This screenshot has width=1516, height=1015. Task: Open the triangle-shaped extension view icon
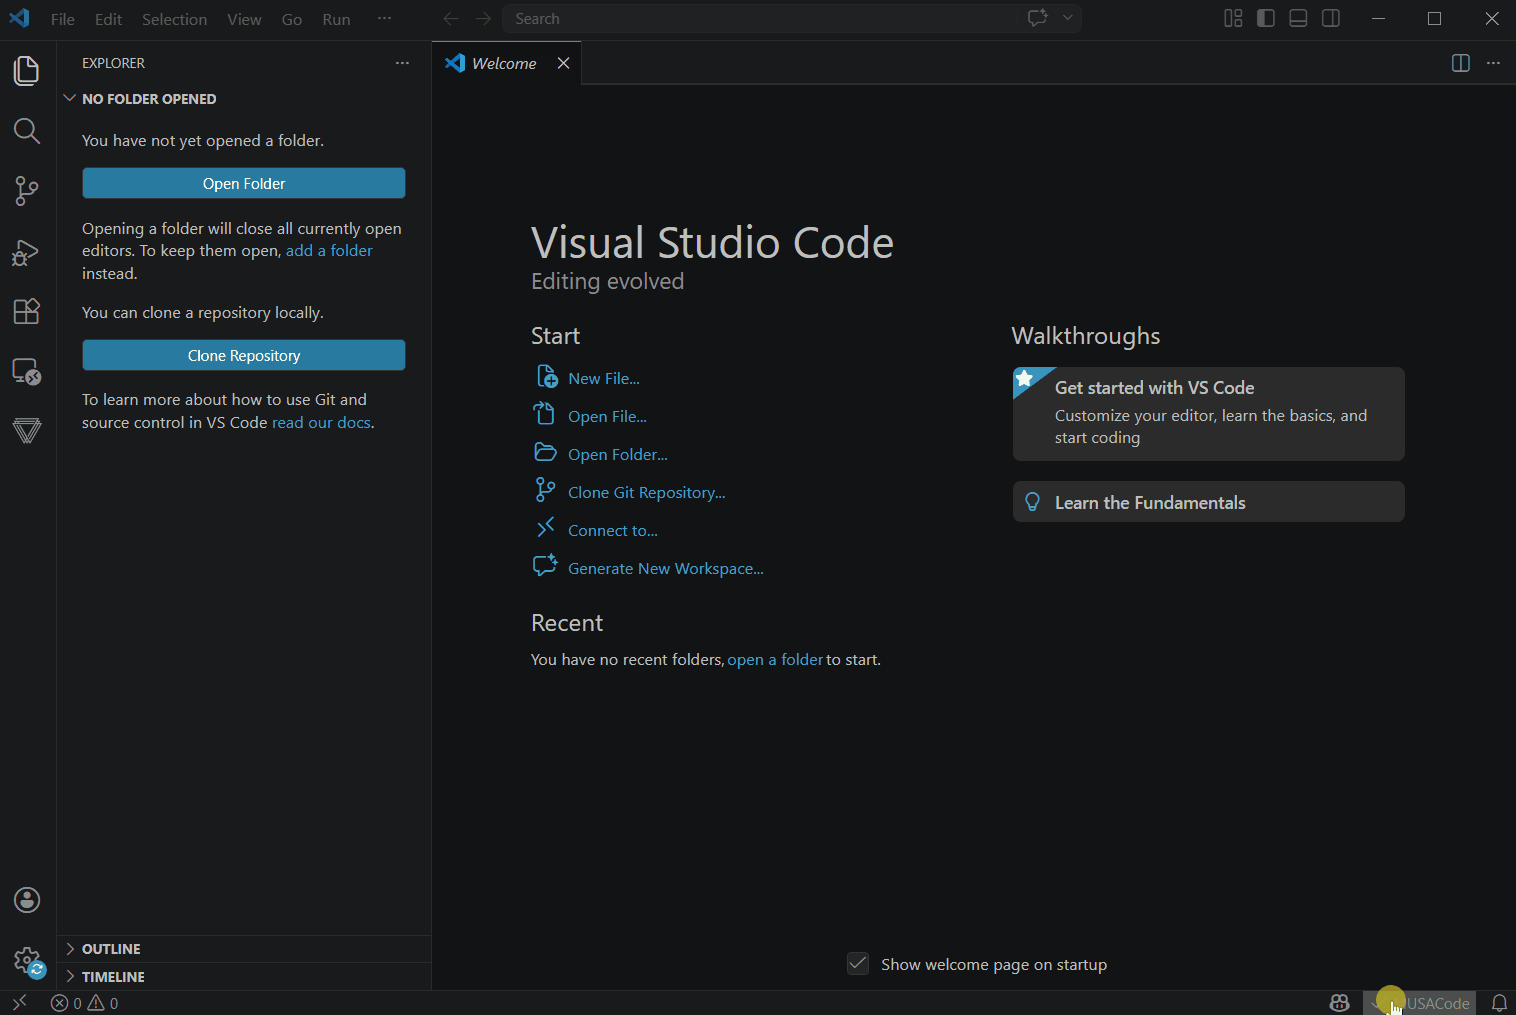pos(27,431)
